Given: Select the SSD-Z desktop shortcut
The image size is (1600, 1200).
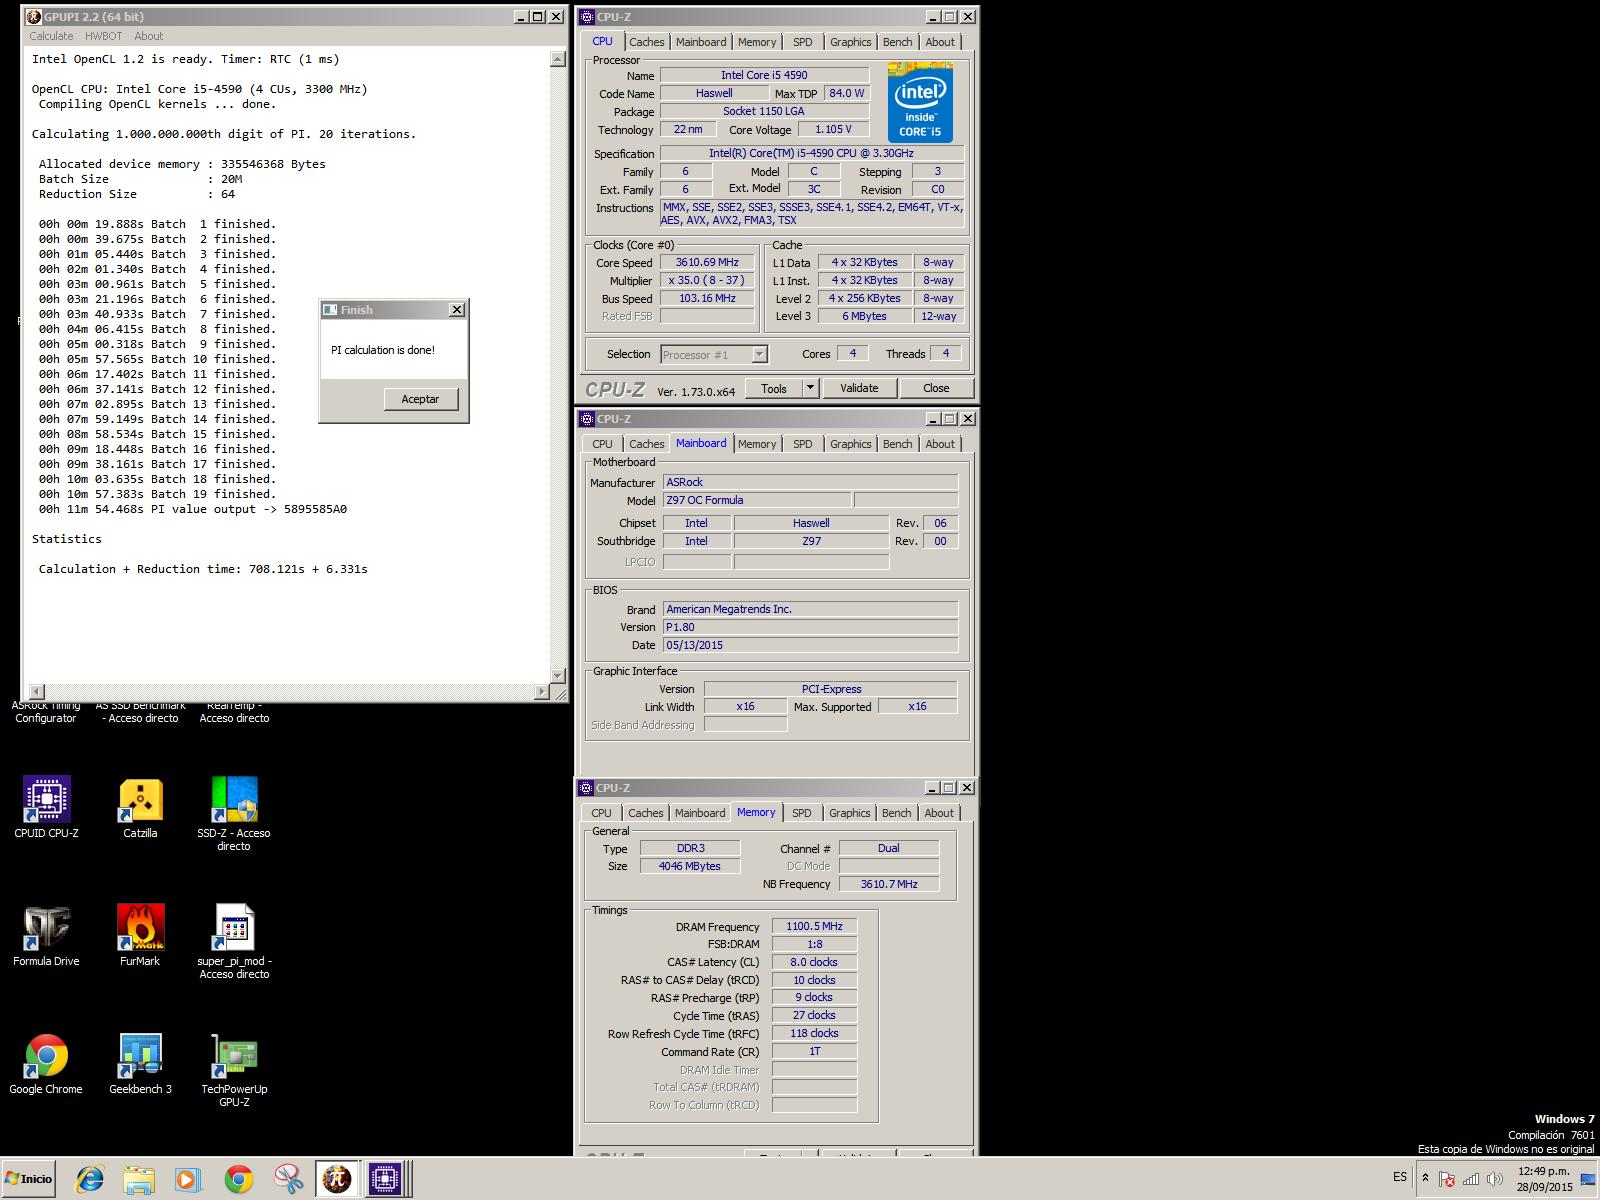Looking at the screenshot, I should 234,814.
